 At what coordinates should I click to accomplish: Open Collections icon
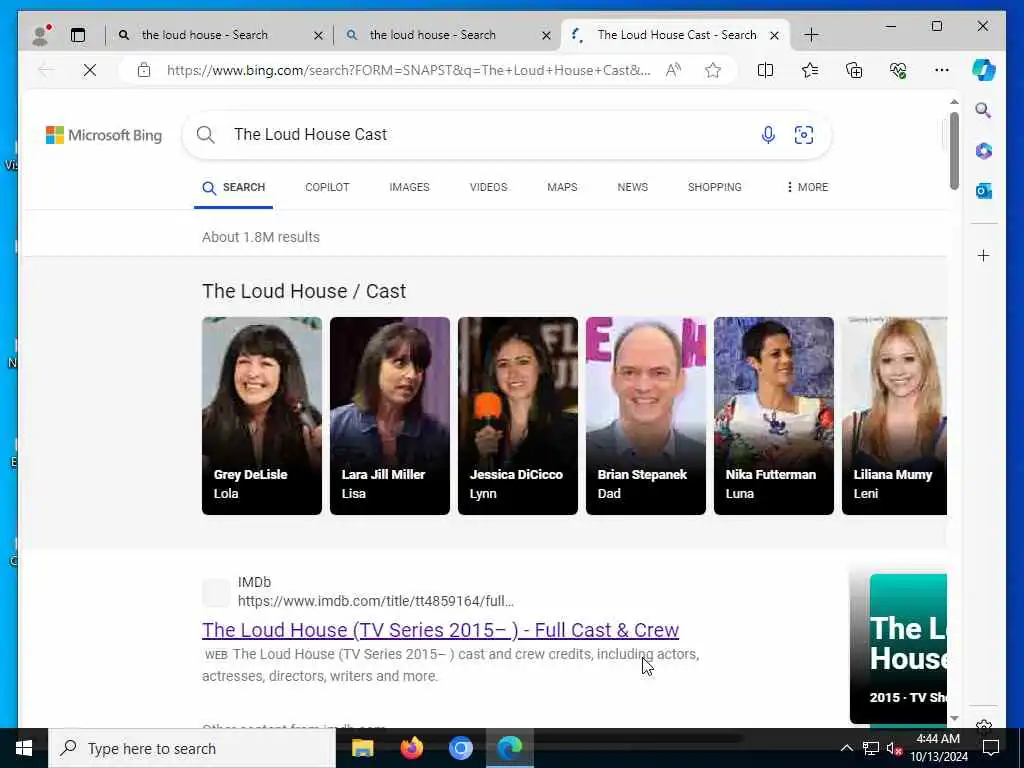854,70
